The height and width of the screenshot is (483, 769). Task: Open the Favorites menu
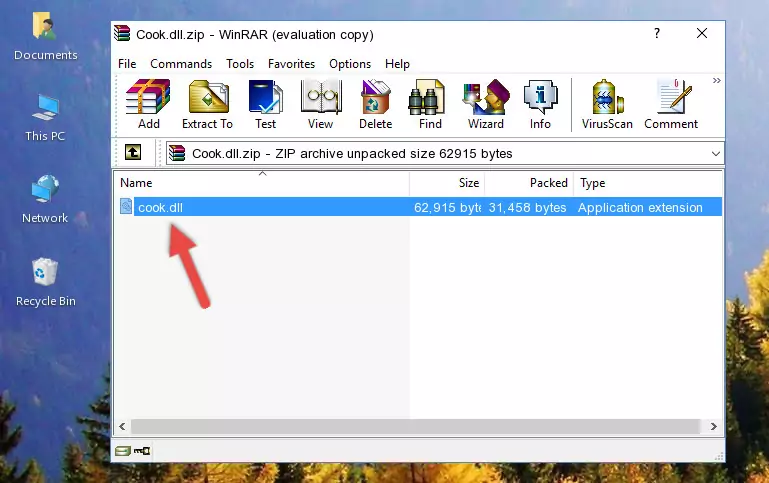[291, 64]
